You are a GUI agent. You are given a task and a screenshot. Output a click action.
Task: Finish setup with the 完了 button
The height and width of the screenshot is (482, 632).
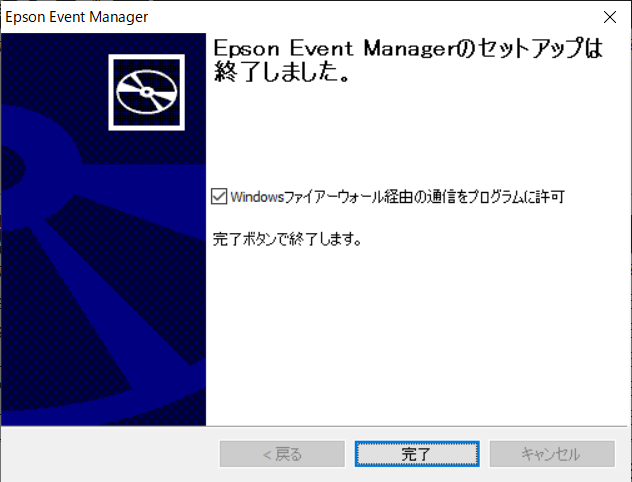coord(417,454)
